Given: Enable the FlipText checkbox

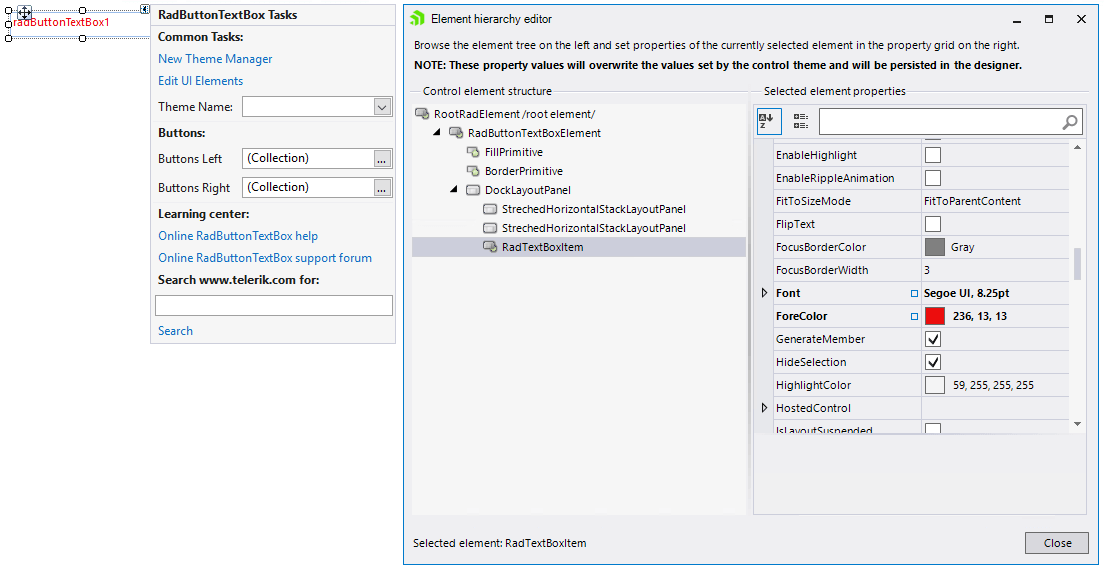Looking at the screenshot, I should click(933, 224).
